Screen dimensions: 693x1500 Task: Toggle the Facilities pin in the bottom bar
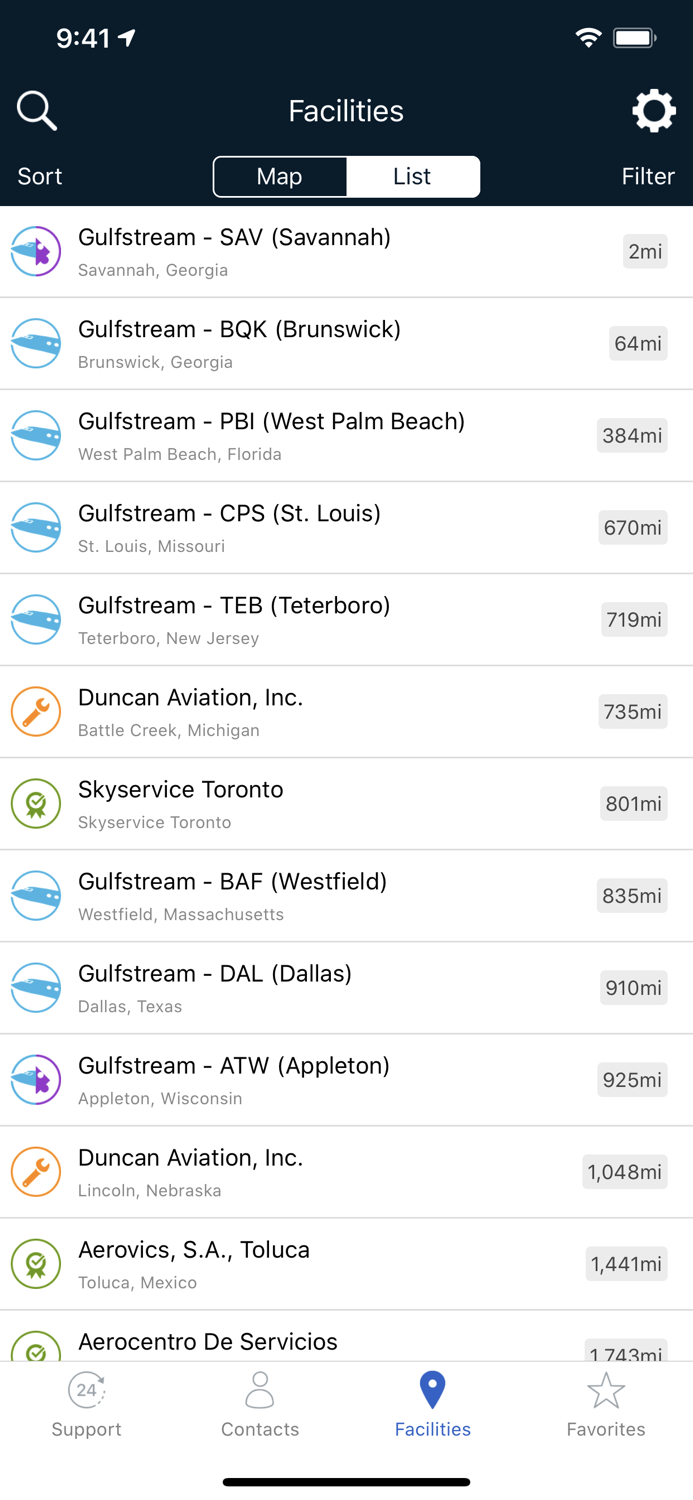[x=432, y=1389]
